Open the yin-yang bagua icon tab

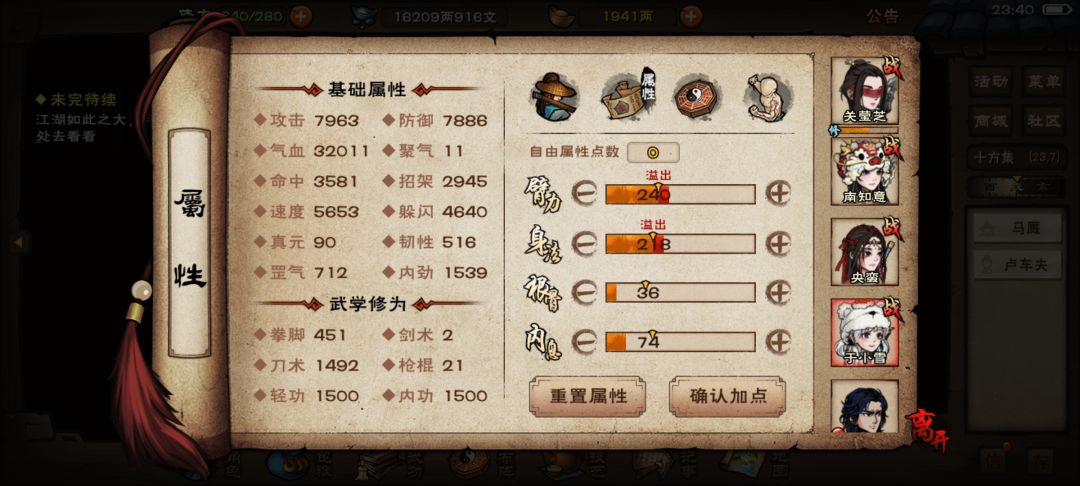[x=696, y=96]
